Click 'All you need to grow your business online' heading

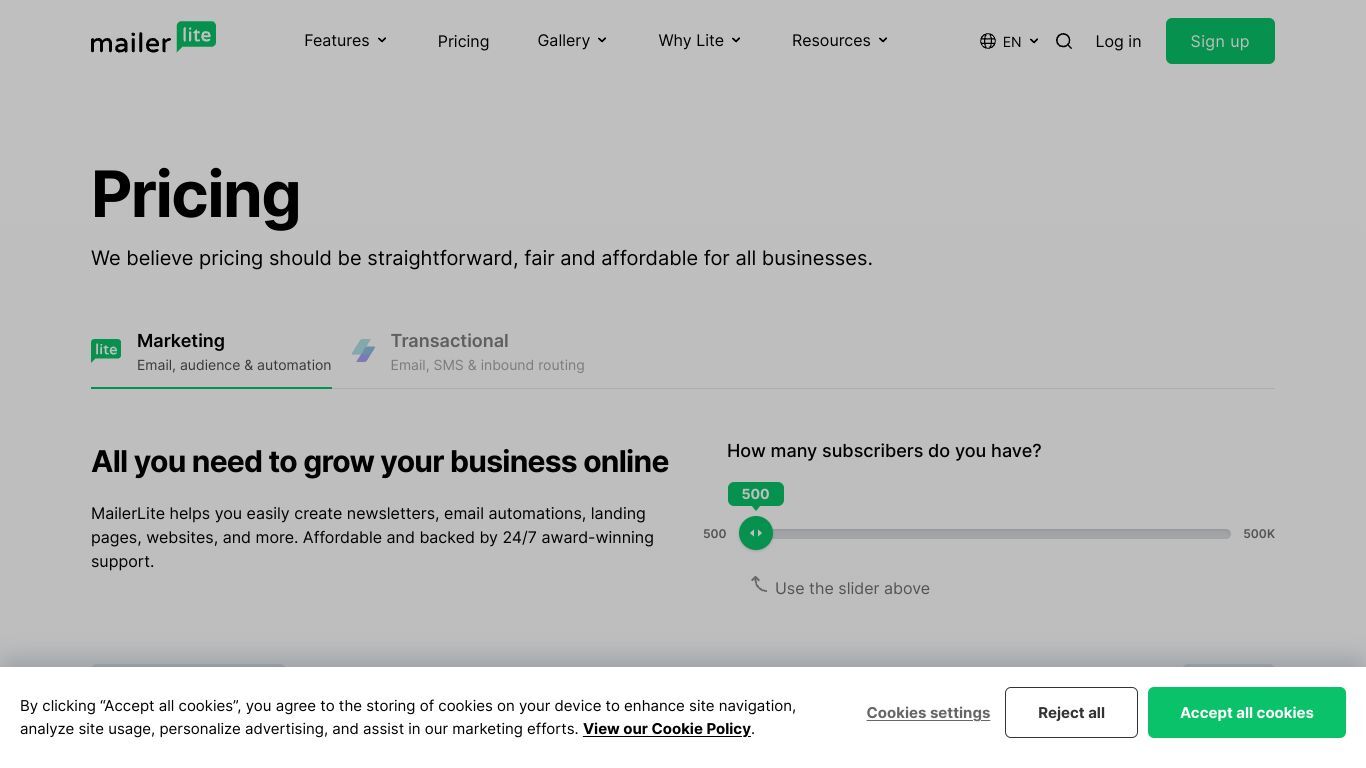[380, 461]
